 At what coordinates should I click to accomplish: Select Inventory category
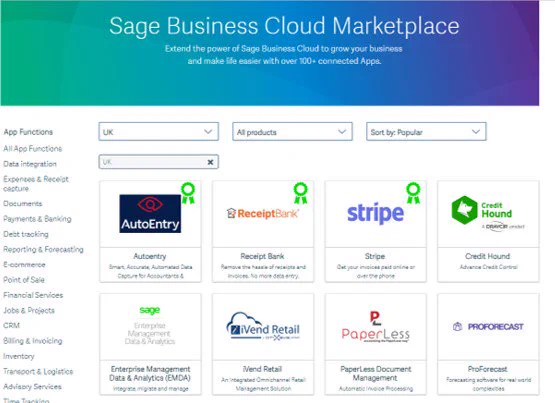pos(19,356)
